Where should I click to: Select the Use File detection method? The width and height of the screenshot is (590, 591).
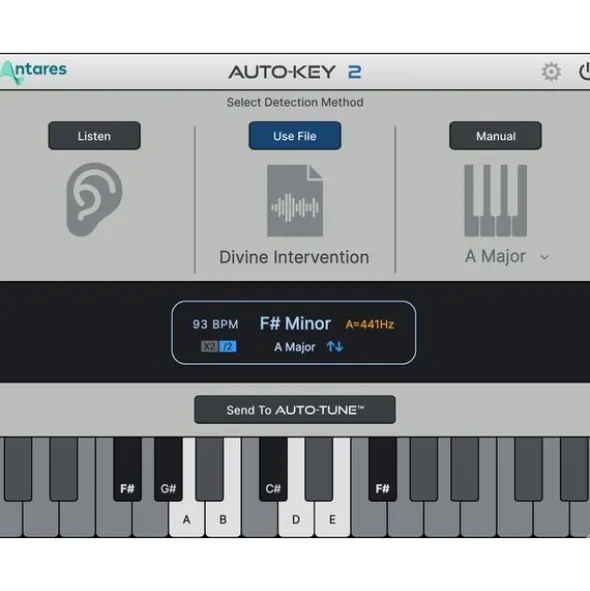tap(295, 136)
